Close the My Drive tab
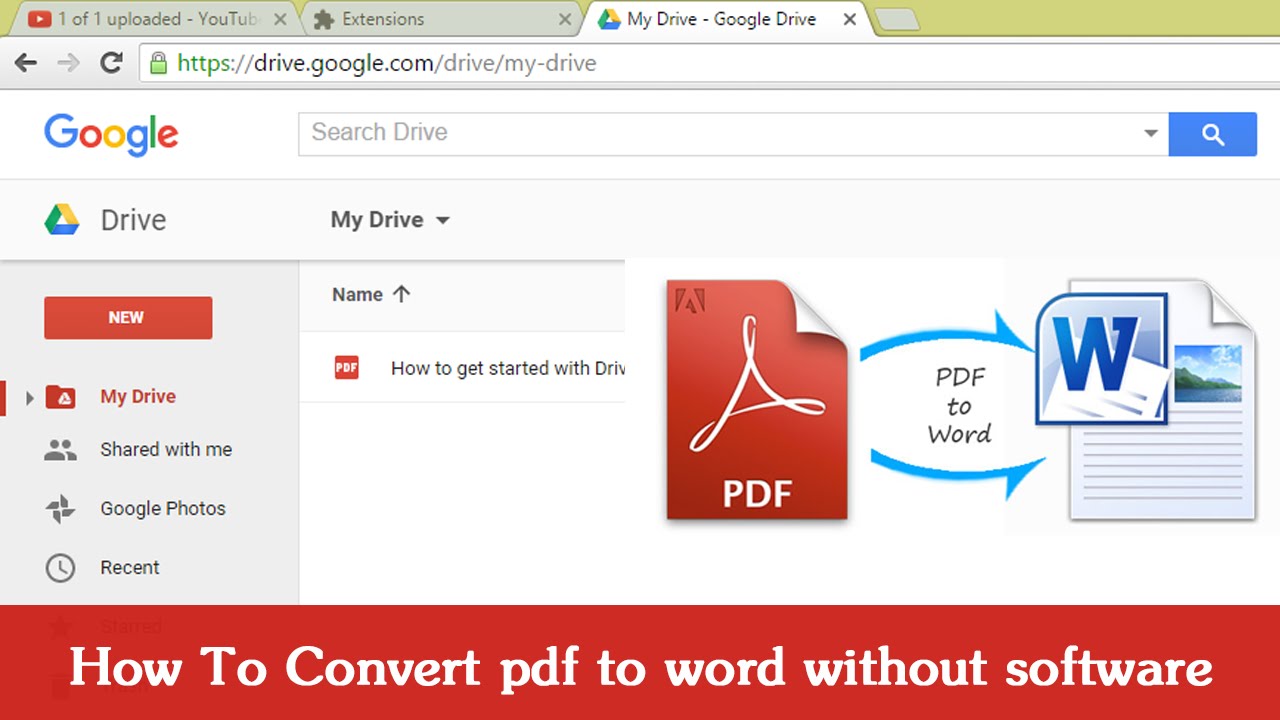Image resolution: width=1280 pixels, height=720 pixels. pyautogui.click(x=850, y=19)
